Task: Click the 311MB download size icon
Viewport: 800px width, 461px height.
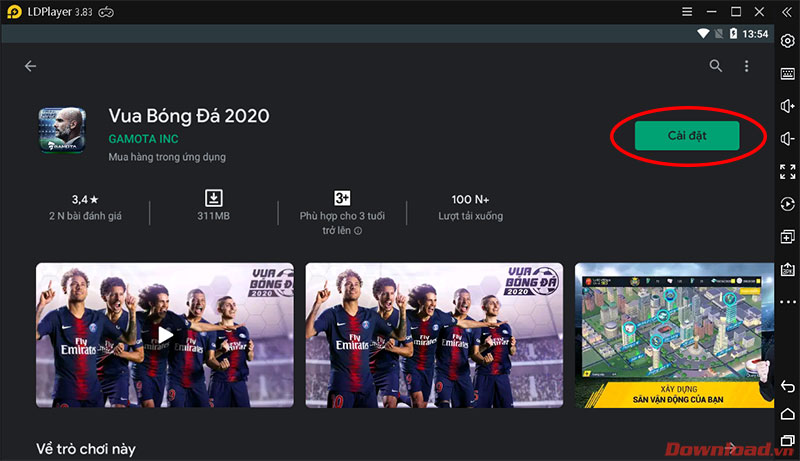Action: pos(214,197)
